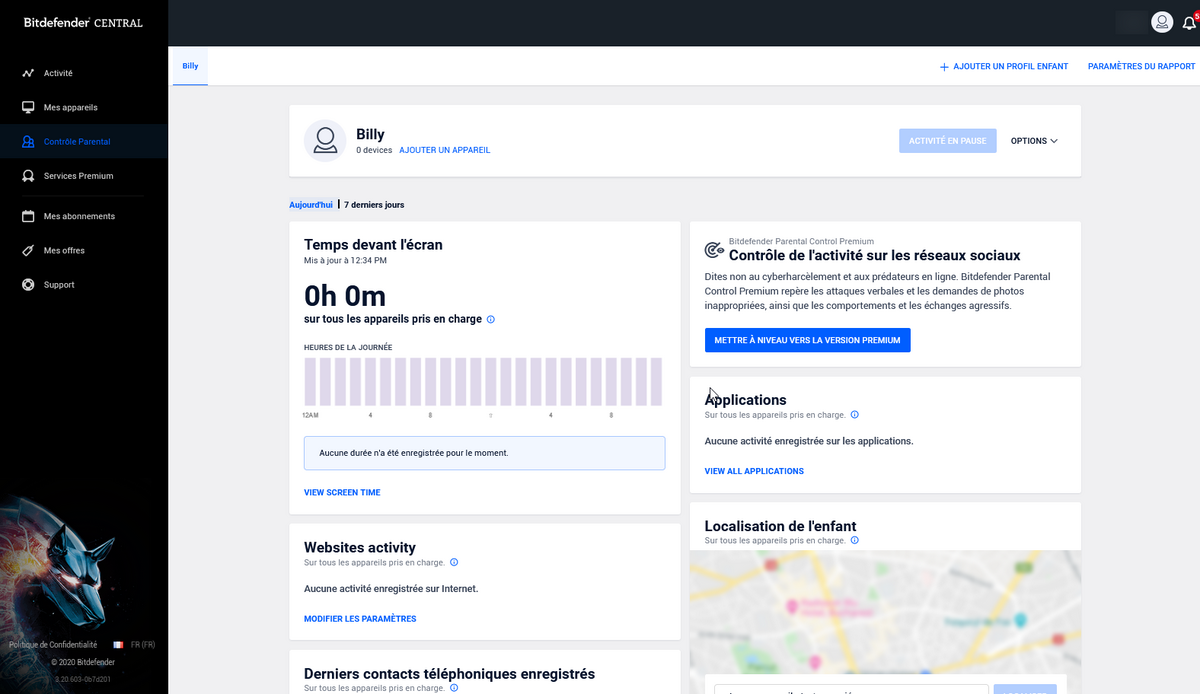Click the Parental Control Premium target-eye icon

(x=714, y=250)
